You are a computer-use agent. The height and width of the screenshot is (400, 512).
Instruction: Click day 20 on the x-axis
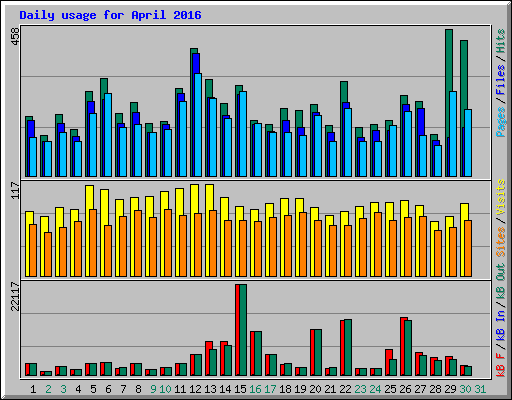coord(315,389)
